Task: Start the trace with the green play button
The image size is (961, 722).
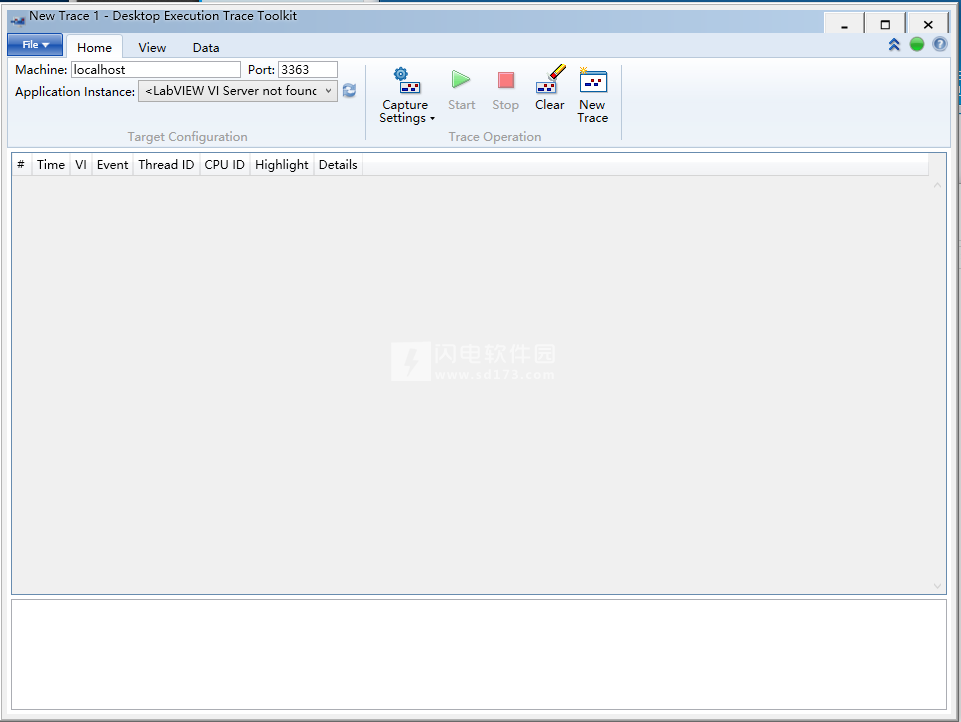Action: click(x=461, y=89)
